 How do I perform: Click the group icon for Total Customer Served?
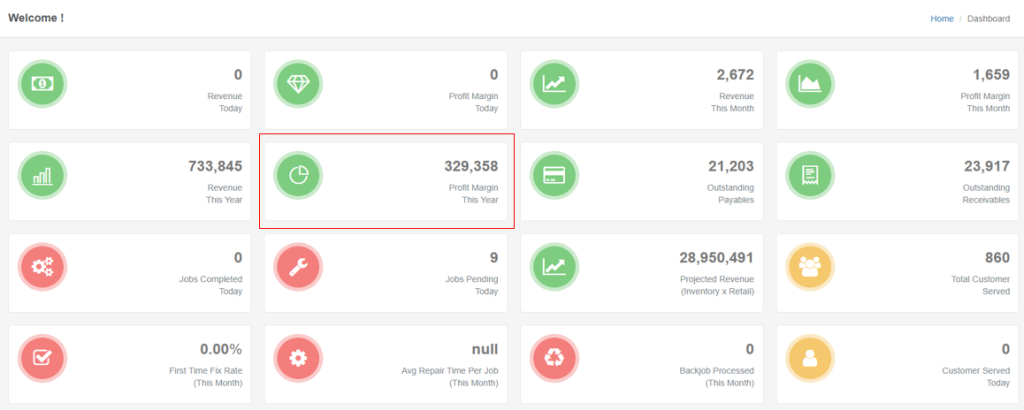(x=811, y=267)
